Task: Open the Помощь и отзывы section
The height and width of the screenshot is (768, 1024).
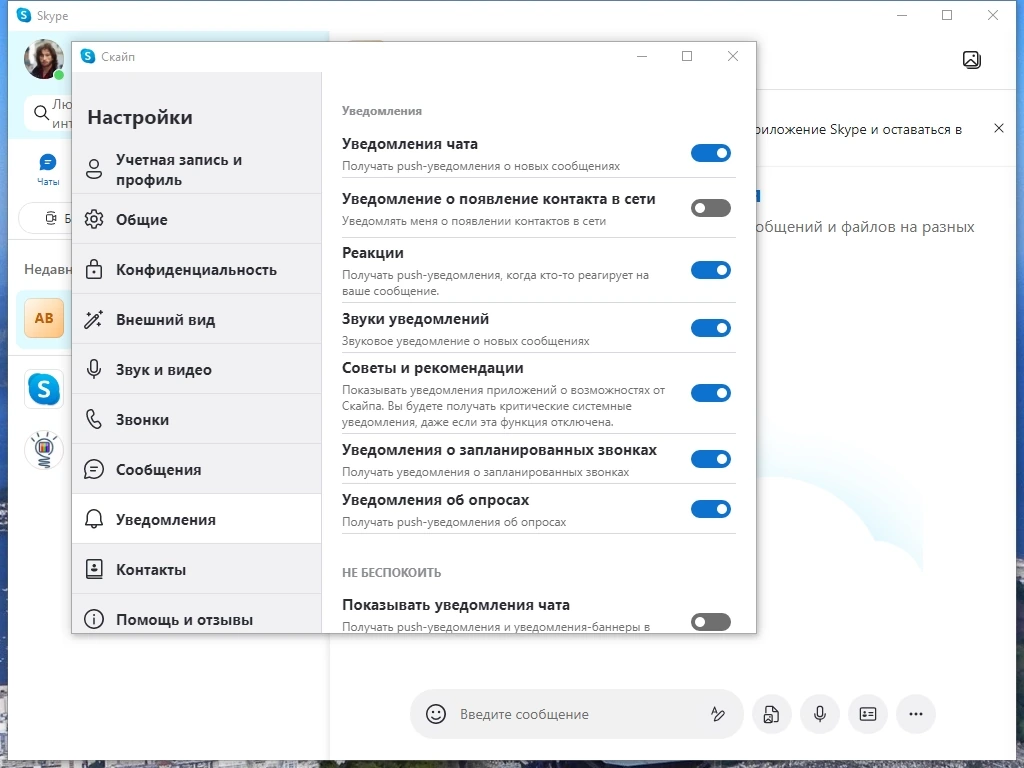Action: click(197, 614)
